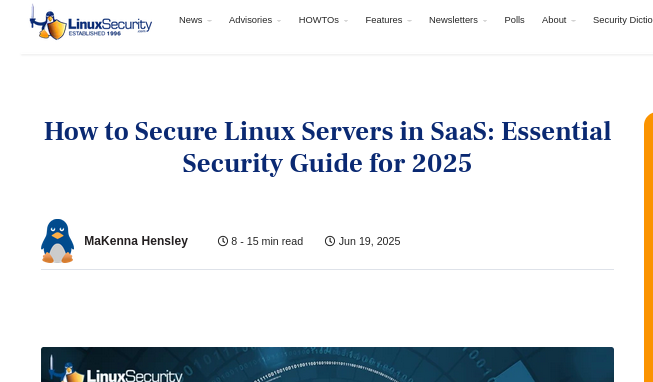Click the LinuxSecurity penguin logo in the header
This screenshot has height=382, width=653.
91,22
